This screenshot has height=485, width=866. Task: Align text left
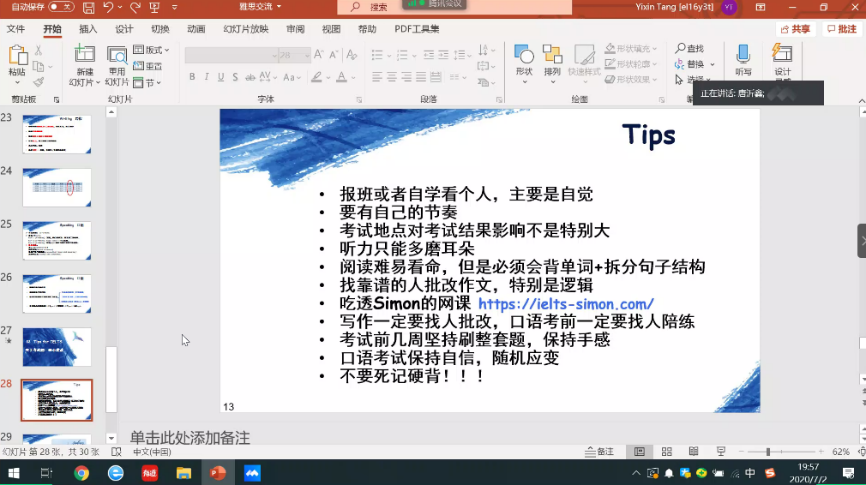pos(377,77)
